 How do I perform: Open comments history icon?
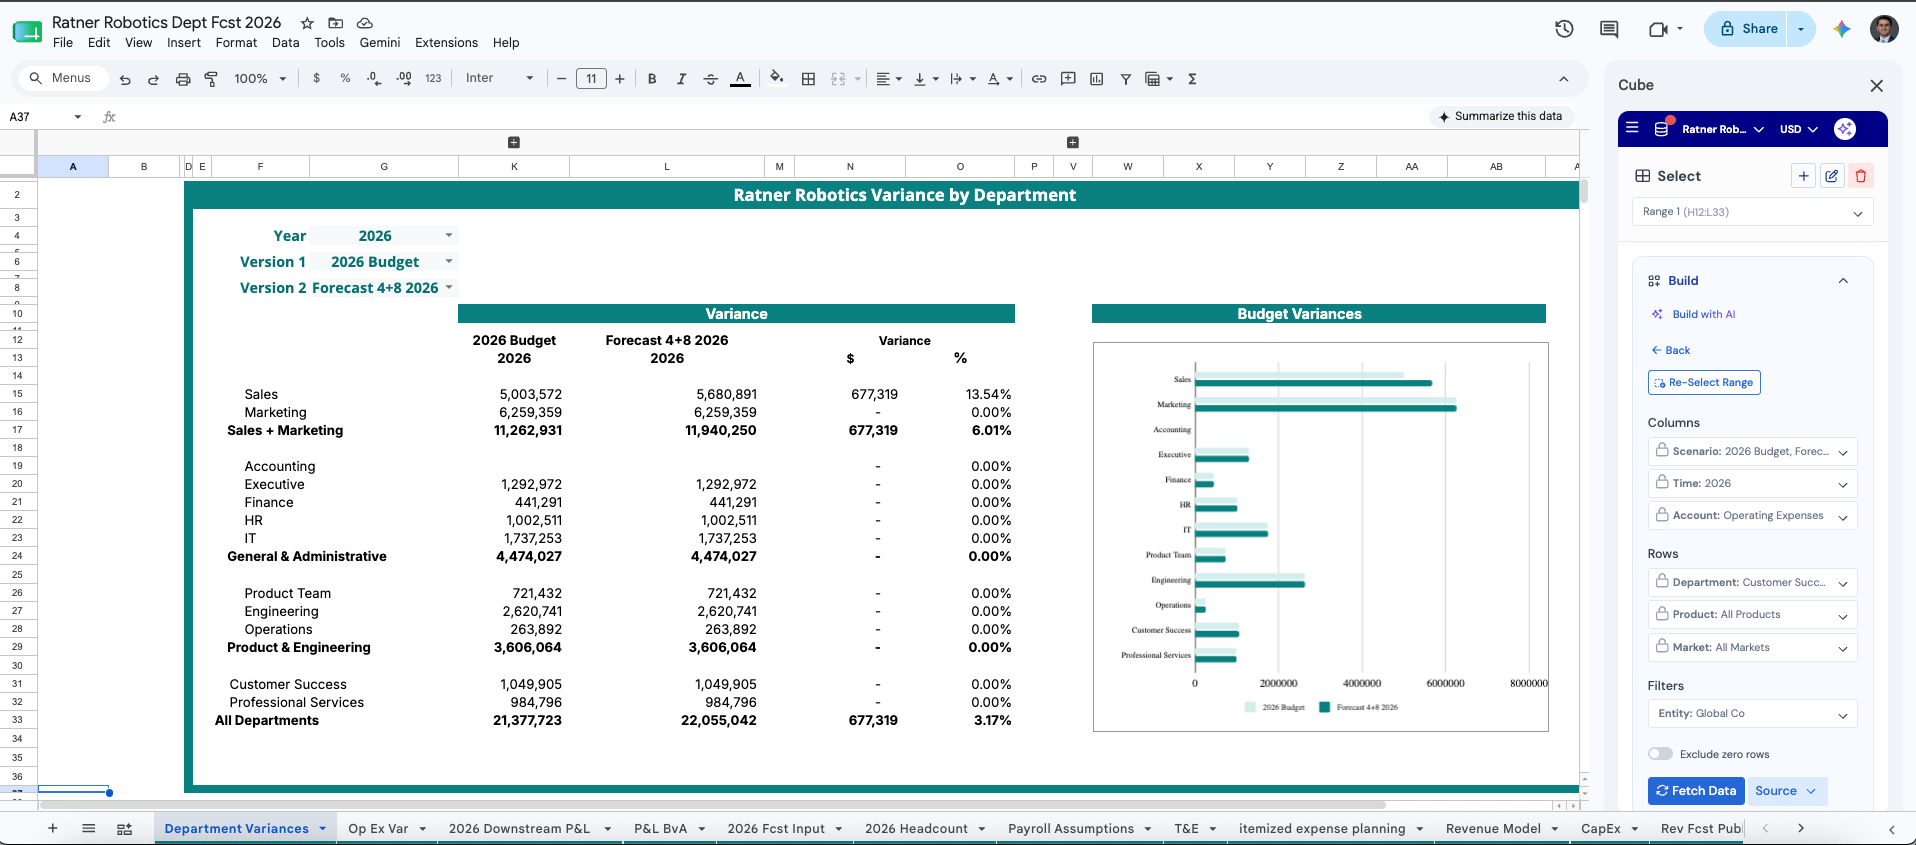(x=1609, y=29)
